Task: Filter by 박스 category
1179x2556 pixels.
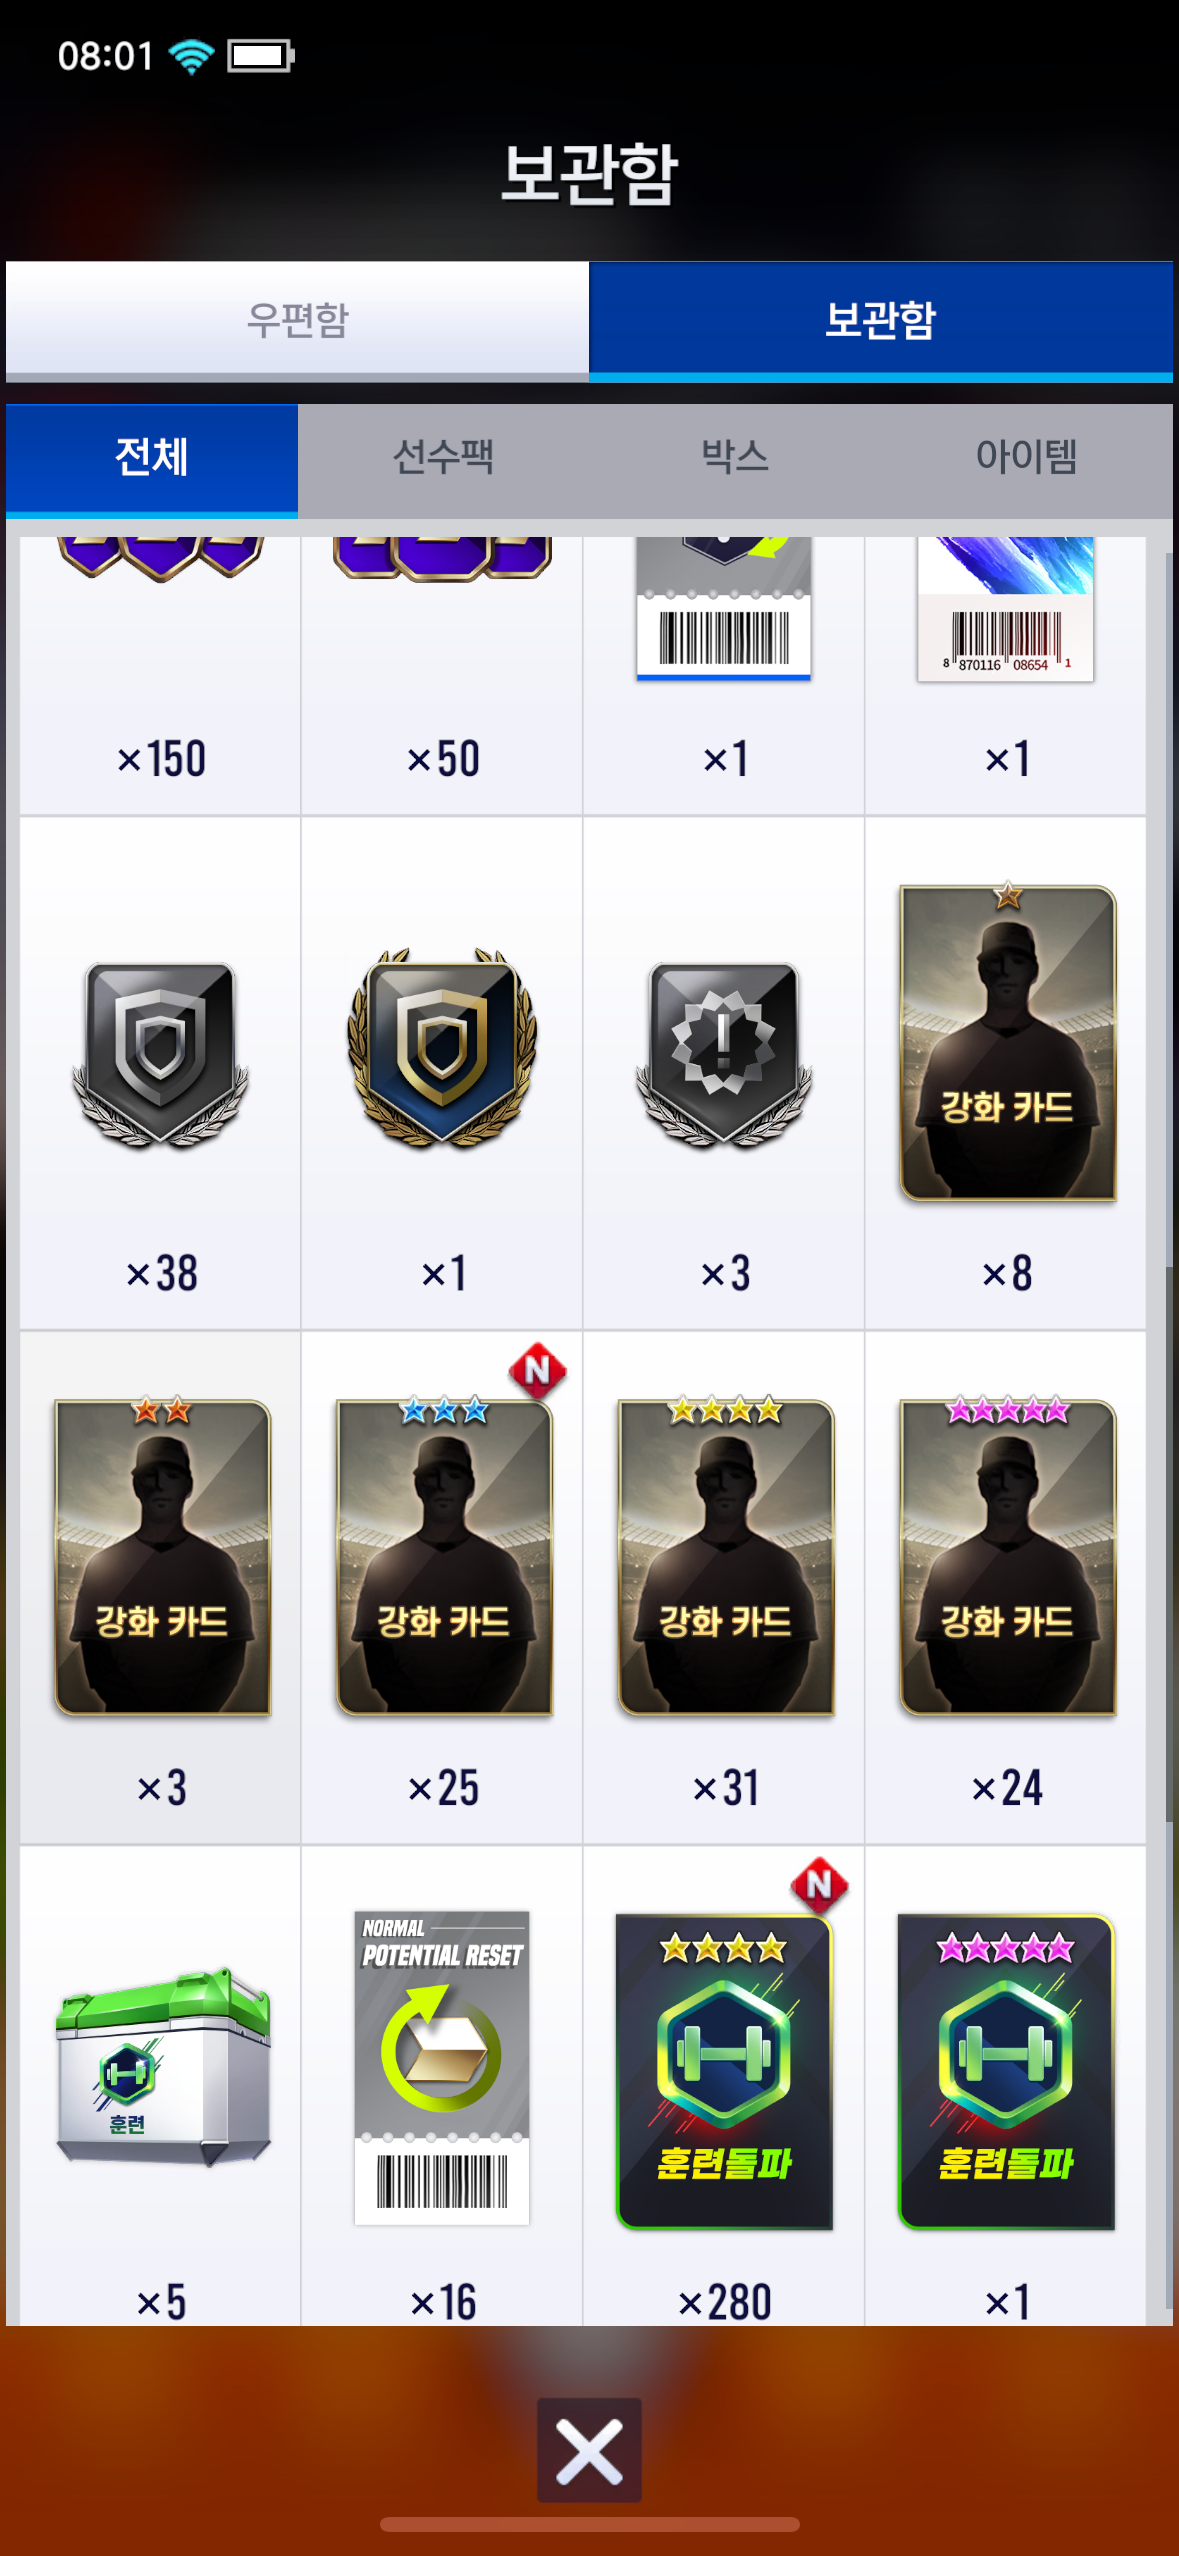Action: [x=735, y=459]
